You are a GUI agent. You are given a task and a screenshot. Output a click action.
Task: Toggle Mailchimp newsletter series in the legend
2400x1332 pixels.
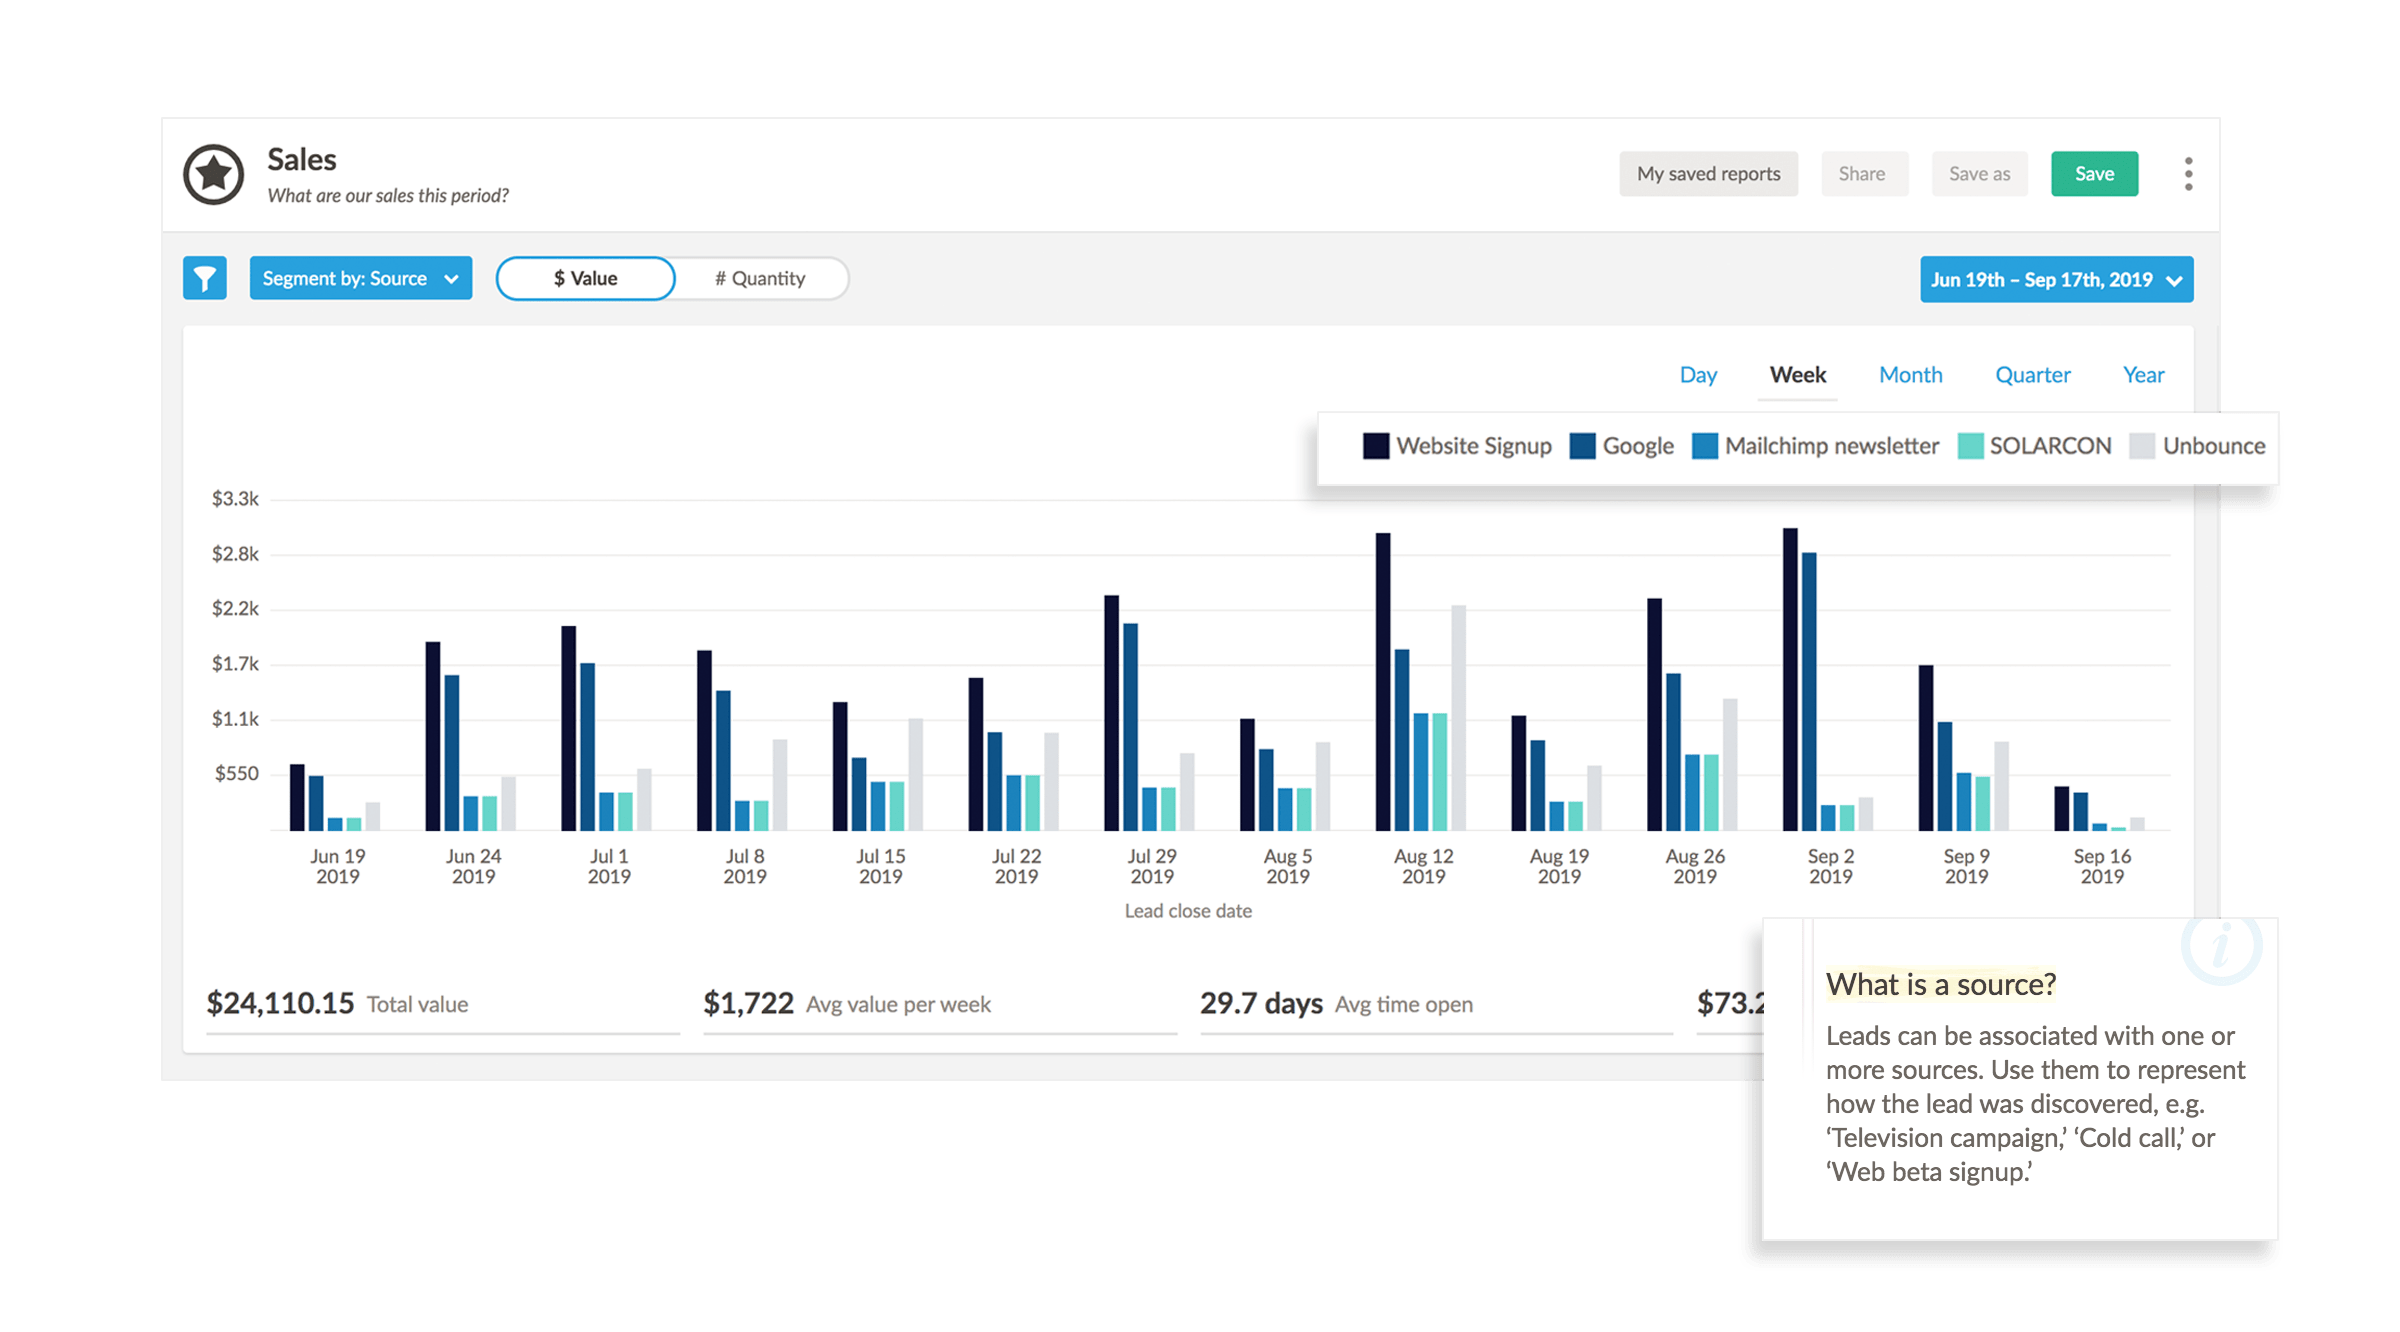(1816, 446)
